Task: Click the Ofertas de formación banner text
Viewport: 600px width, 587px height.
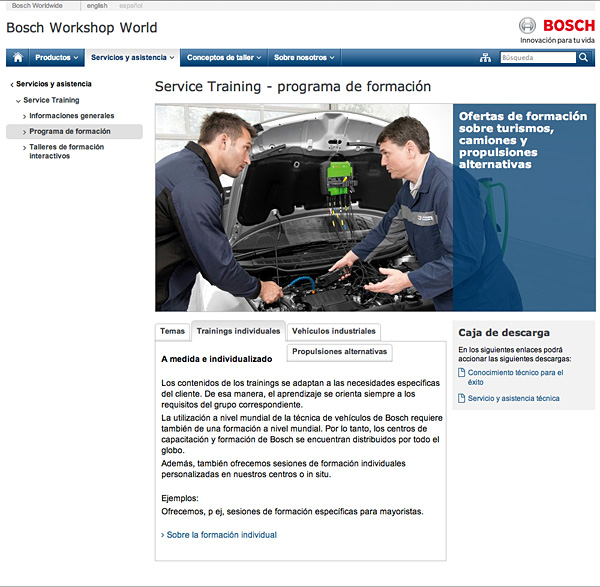Action: (x=523, y=140)
